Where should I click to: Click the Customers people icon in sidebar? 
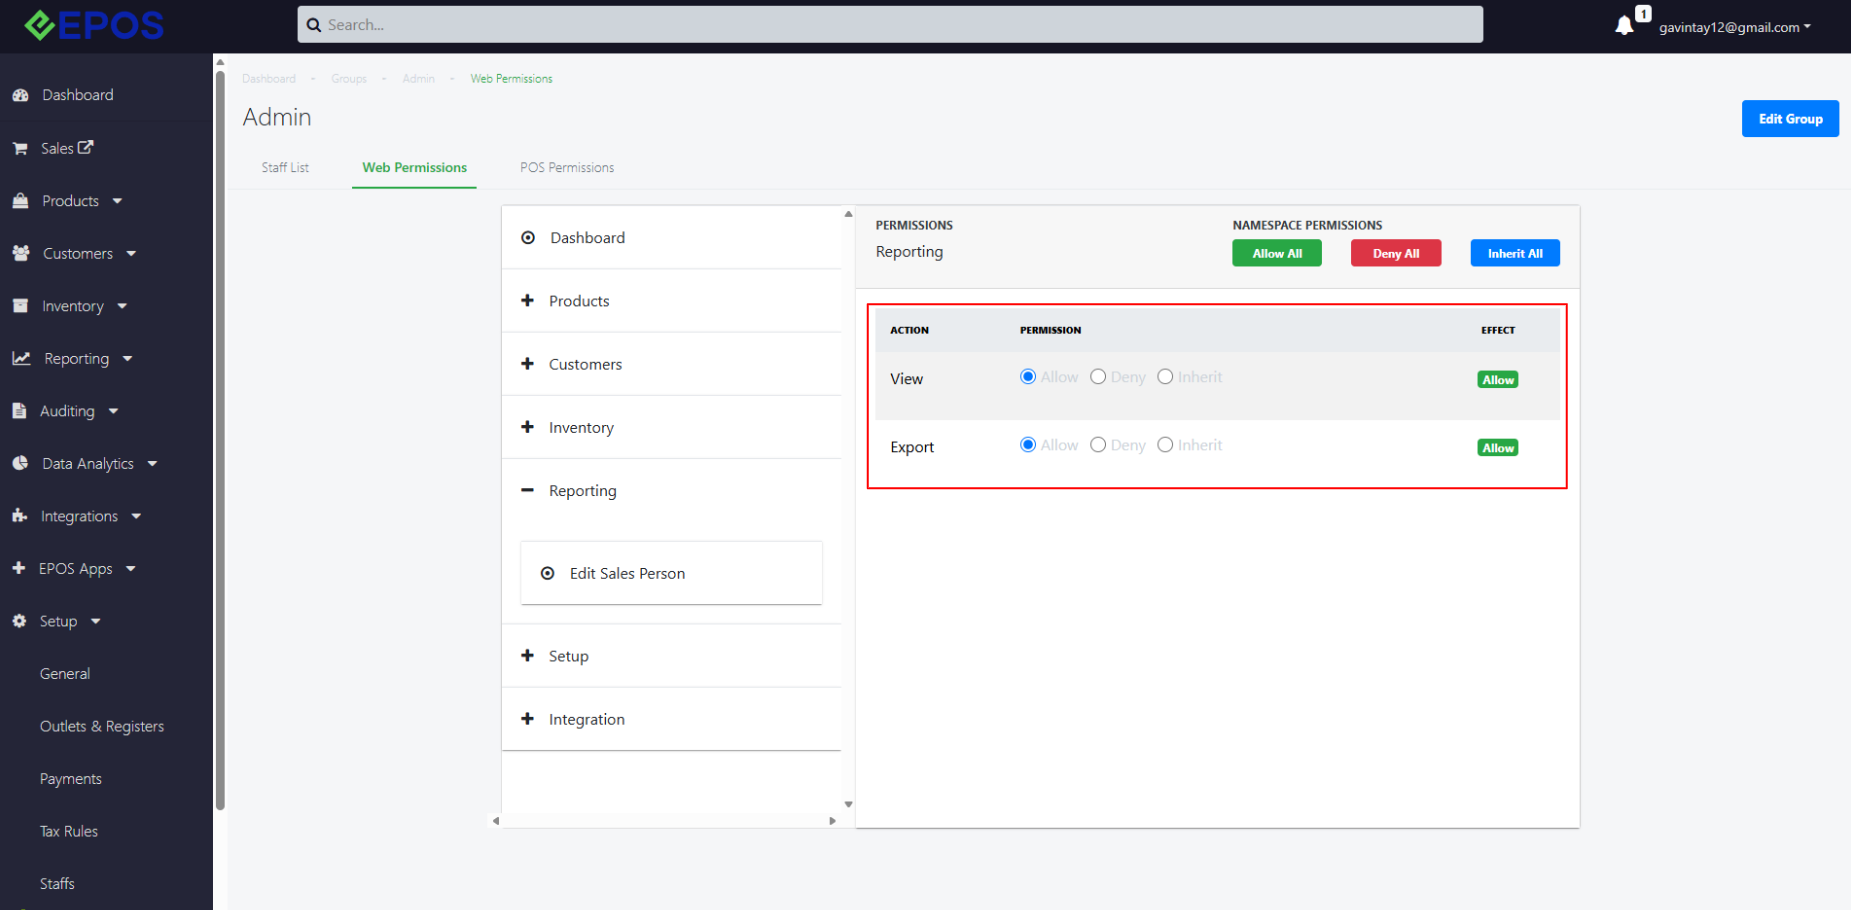coord(21,253)
